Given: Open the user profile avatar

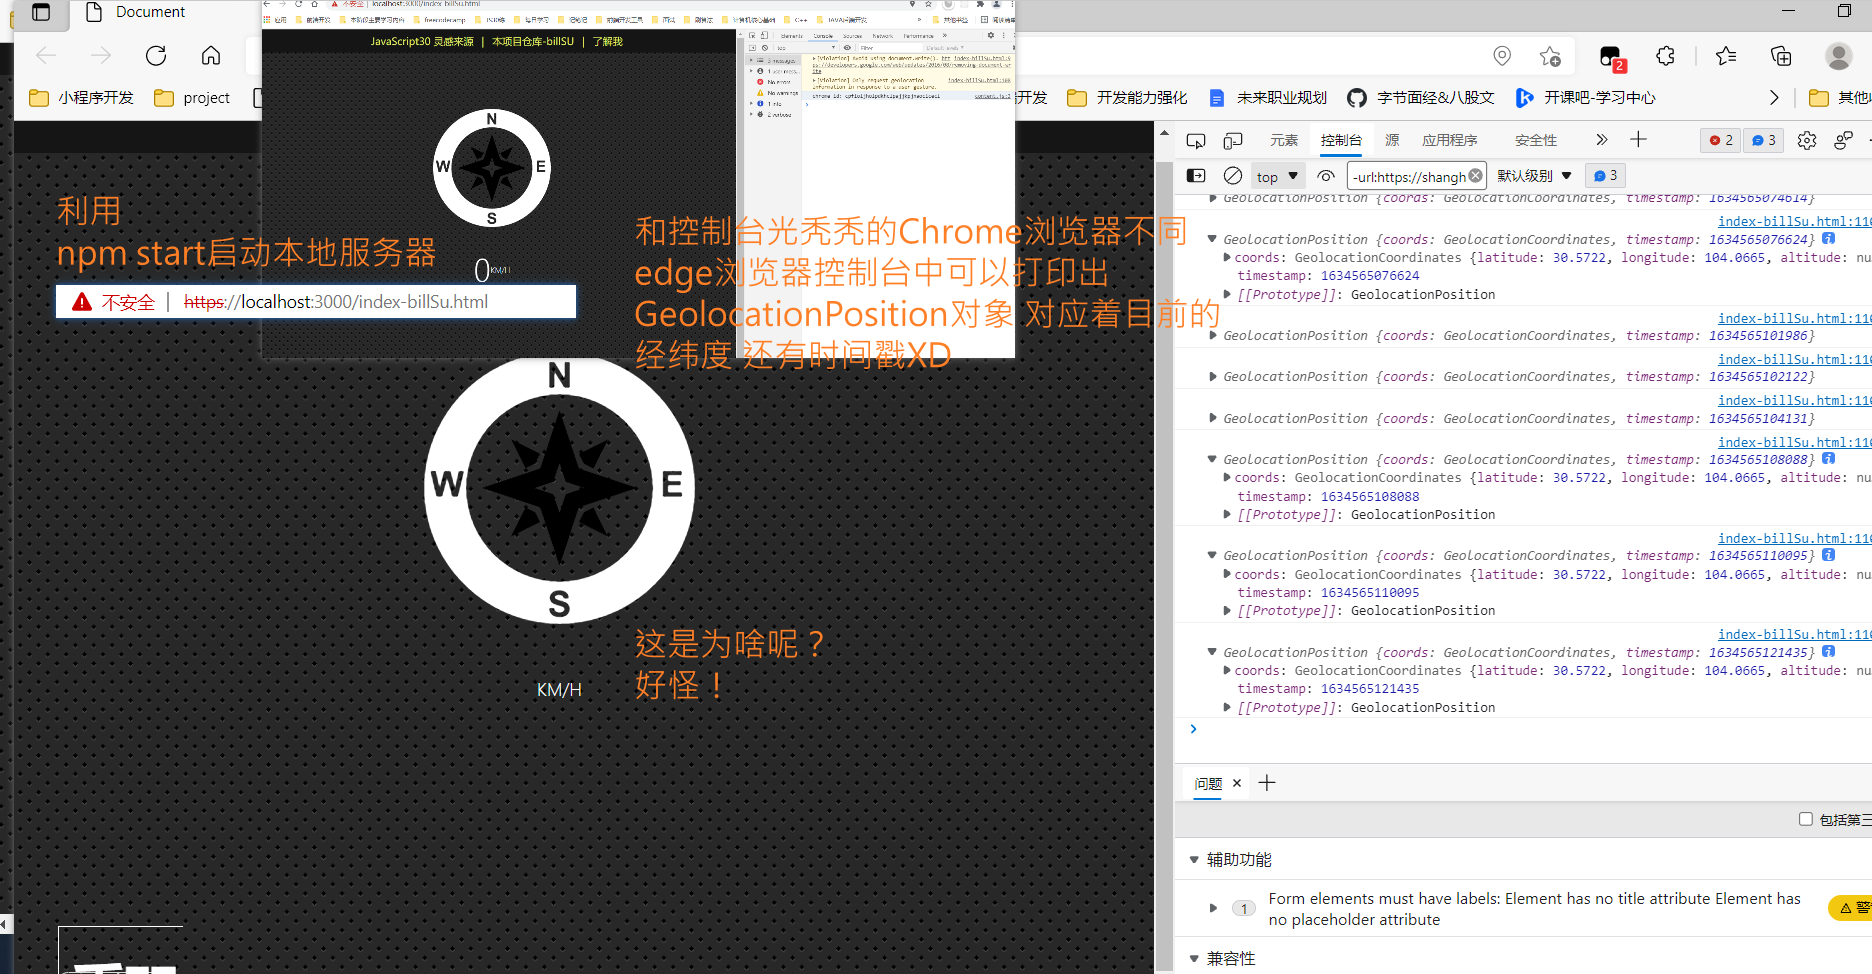Looking at the screenshot, I should coord(1838,56).
